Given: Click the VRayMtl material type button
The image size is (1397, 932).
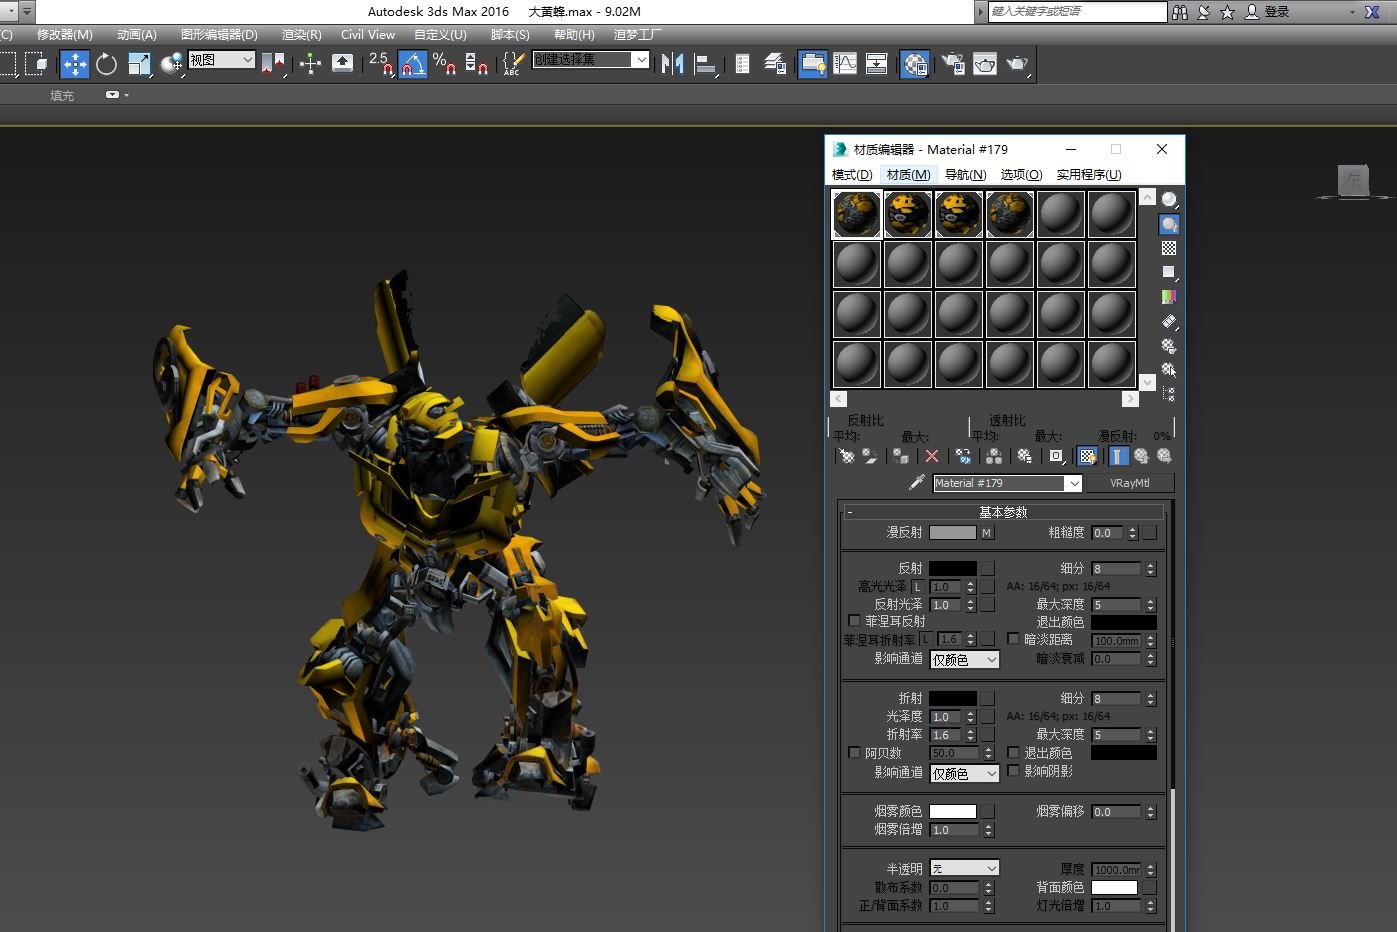Looking at the screenshot, I should click(x=1130, y=483).
